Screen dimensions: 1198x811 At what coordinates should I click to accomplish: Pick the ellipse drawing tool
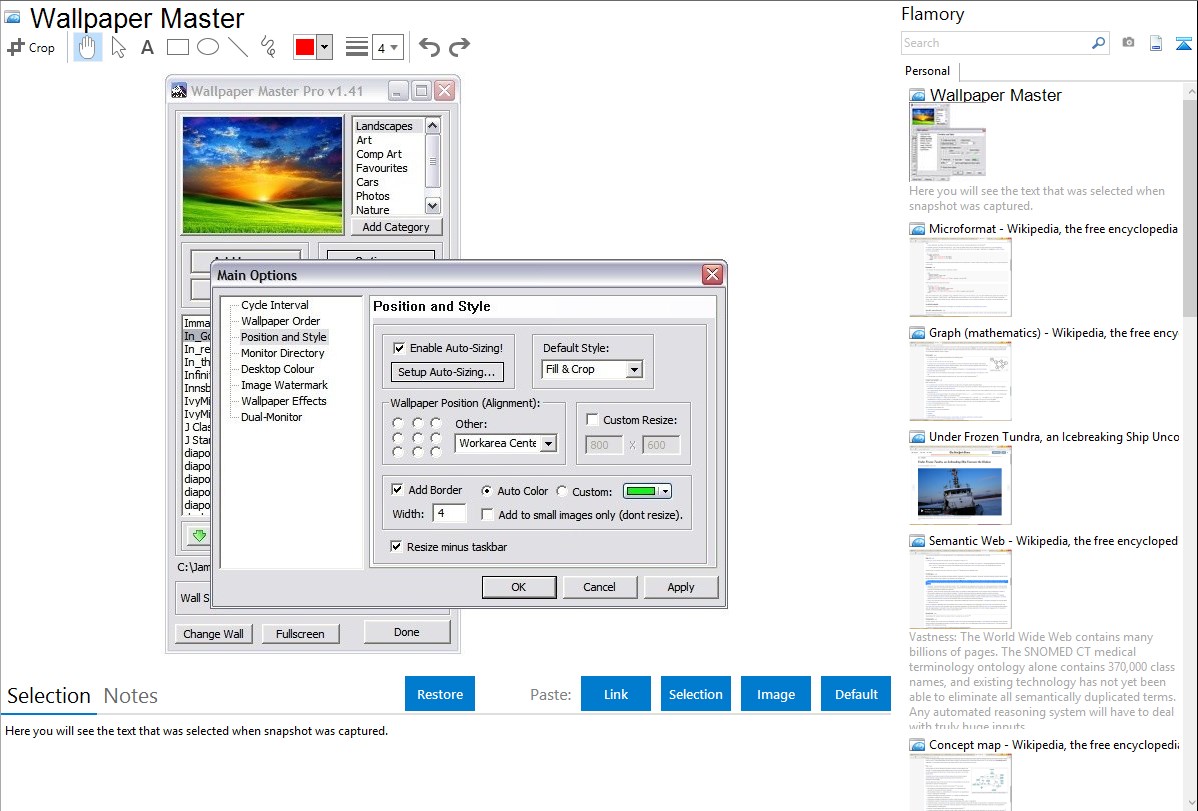207,47
